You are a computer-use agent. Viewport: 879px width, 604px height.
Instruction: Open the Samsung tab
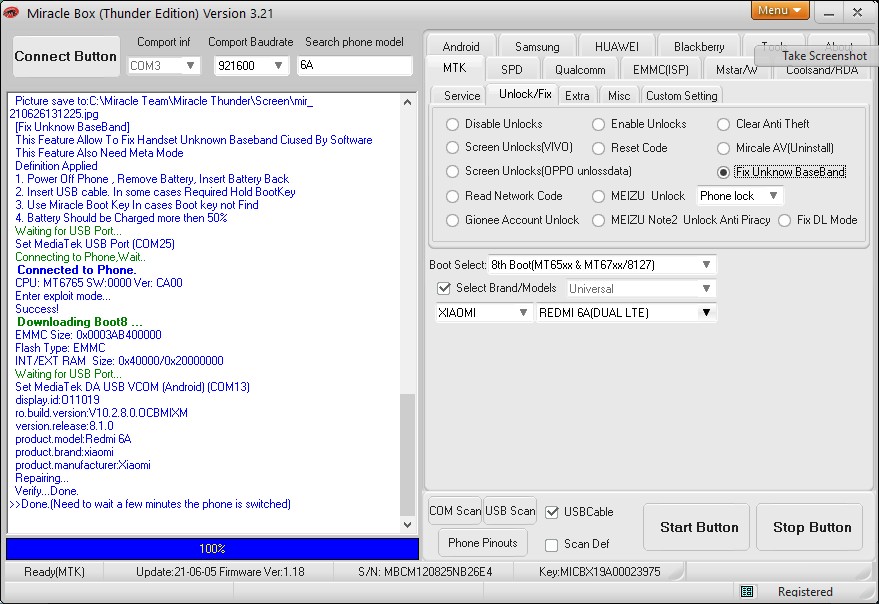click(x=537, y=47)
